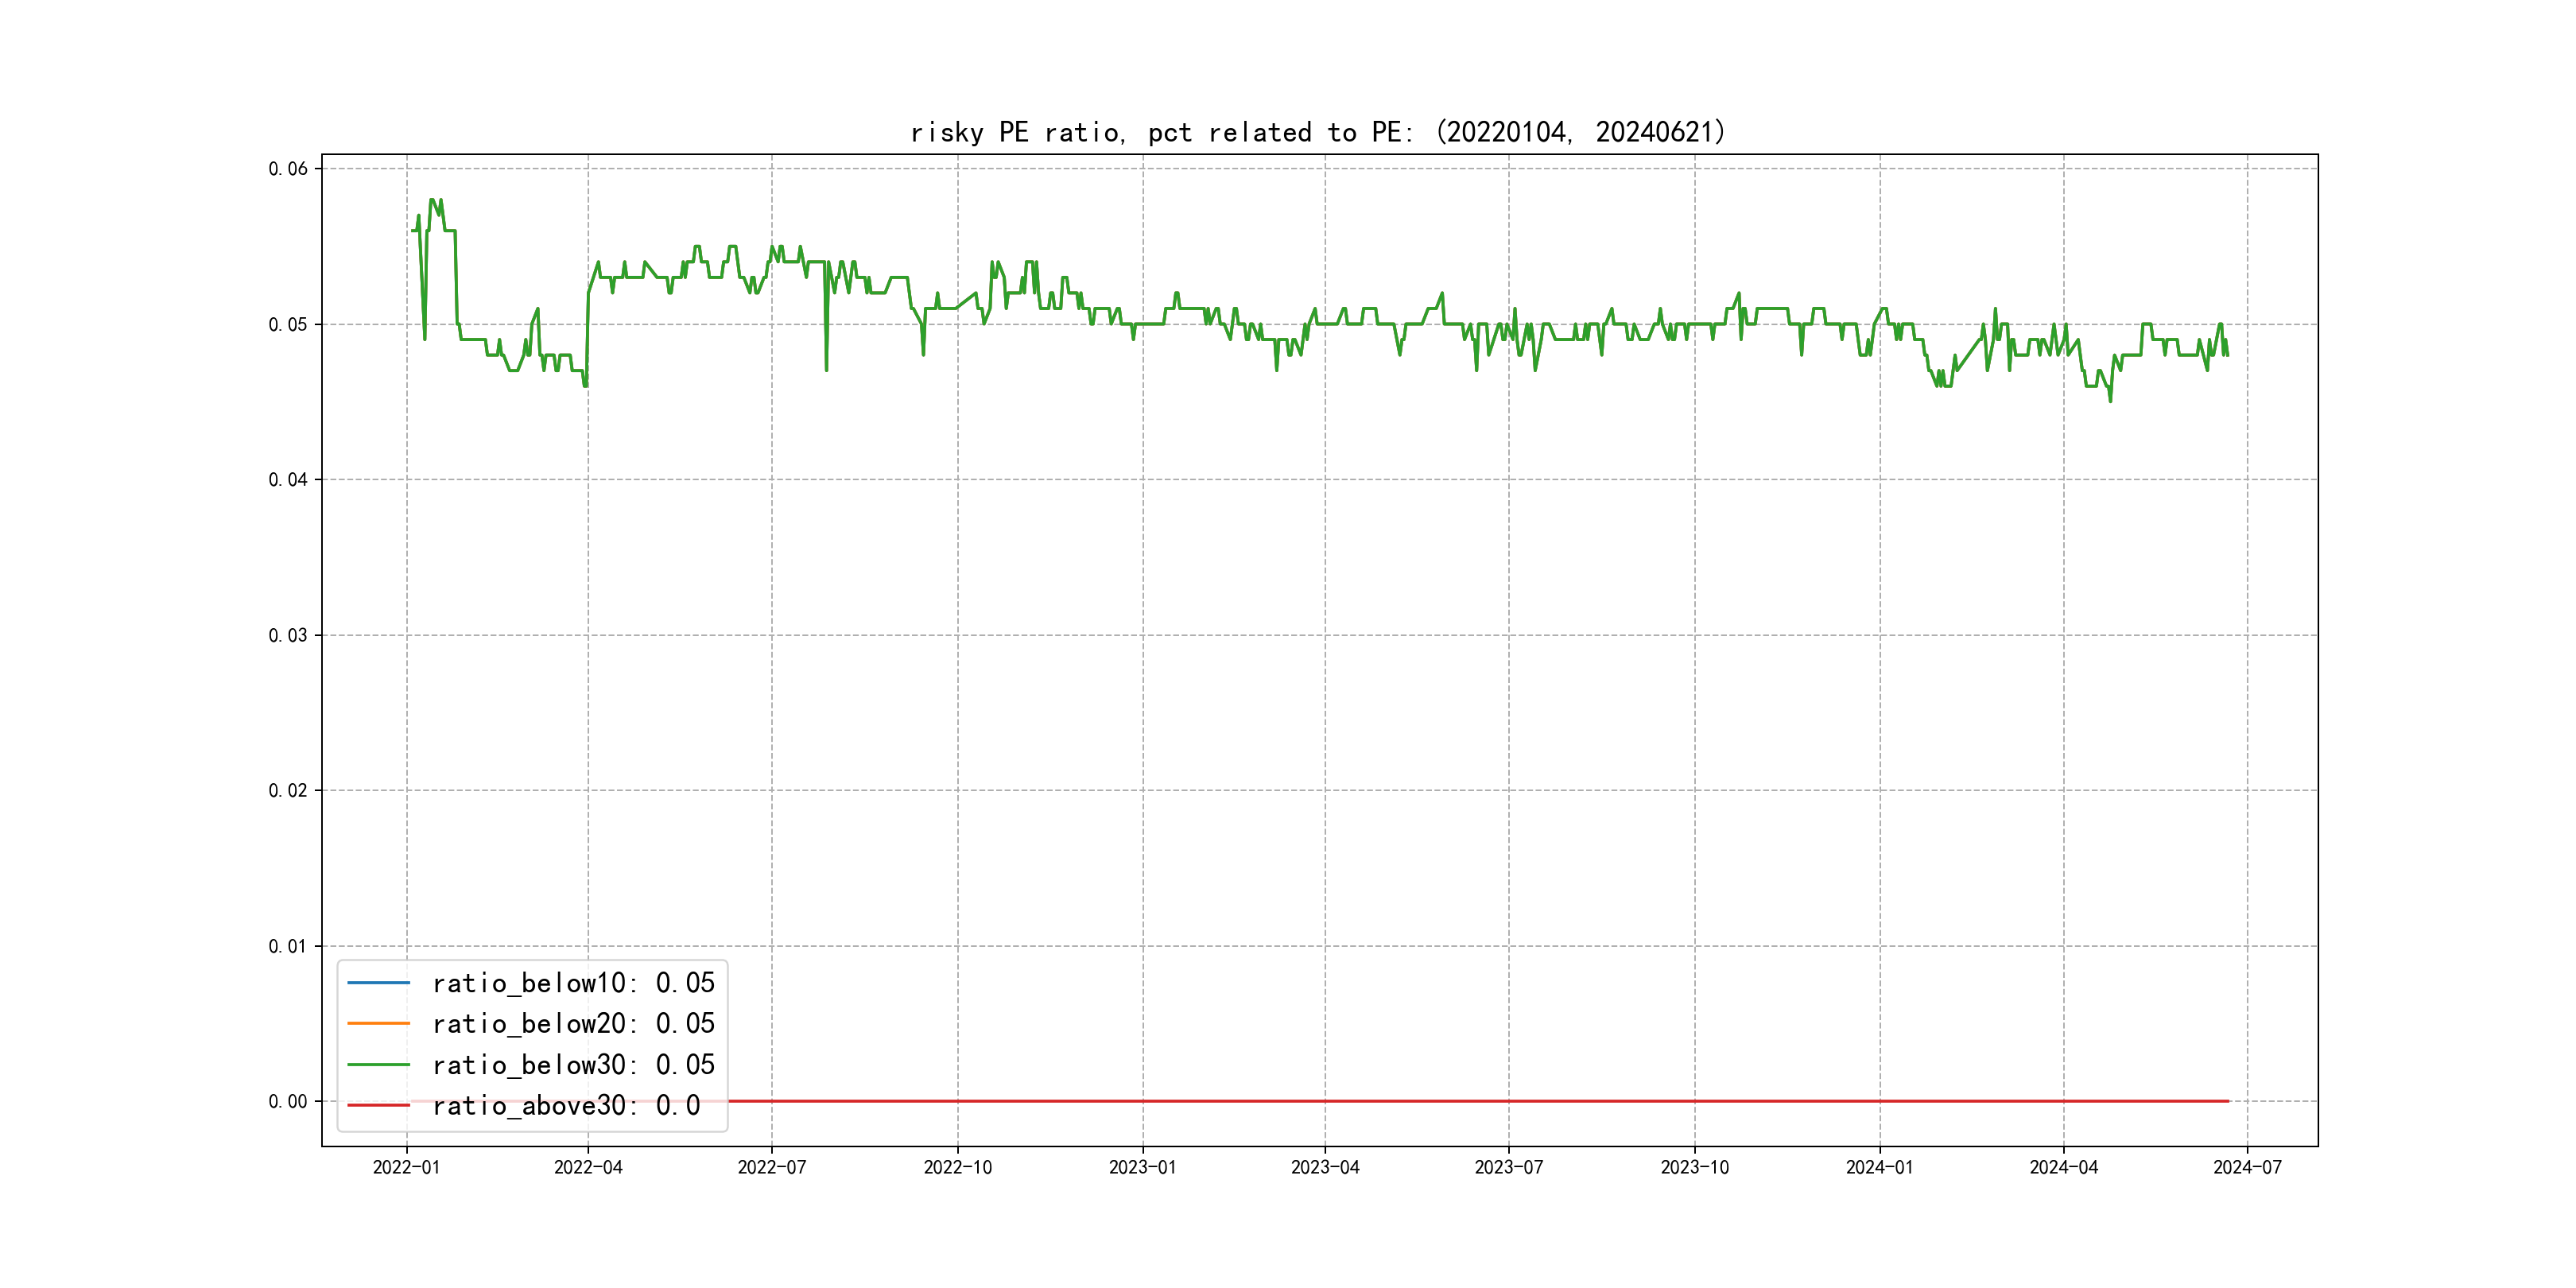Click the 2023-10 x-axis tick label

coord(1694,1167)
